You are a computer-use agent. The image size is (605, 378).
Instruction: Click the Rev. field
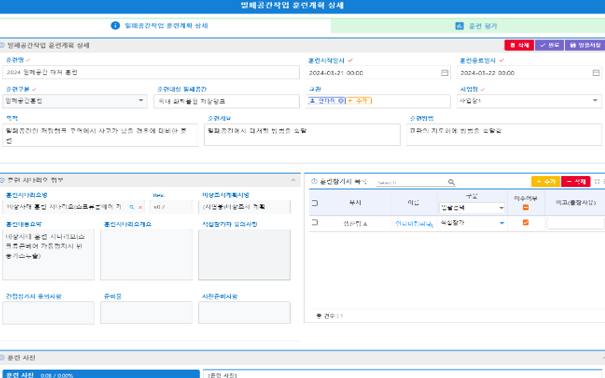[x=171, y=207]
